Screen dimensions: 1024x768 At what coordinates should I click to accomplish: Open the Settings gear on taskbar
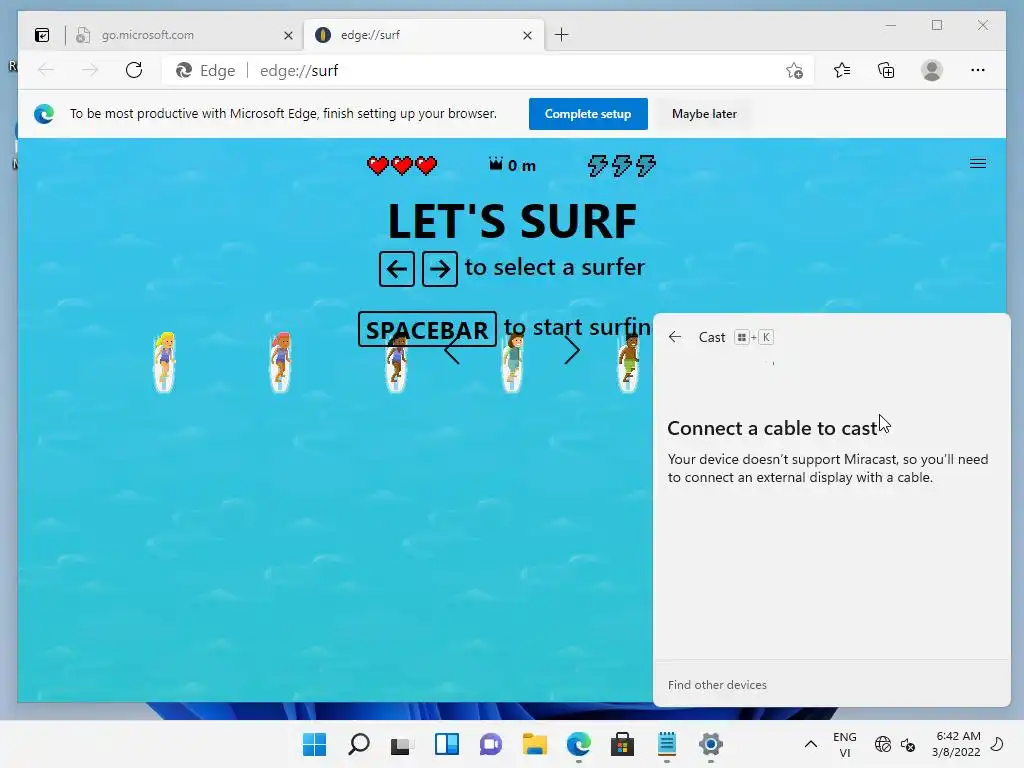pyautogui.click(x=711, y=744)
